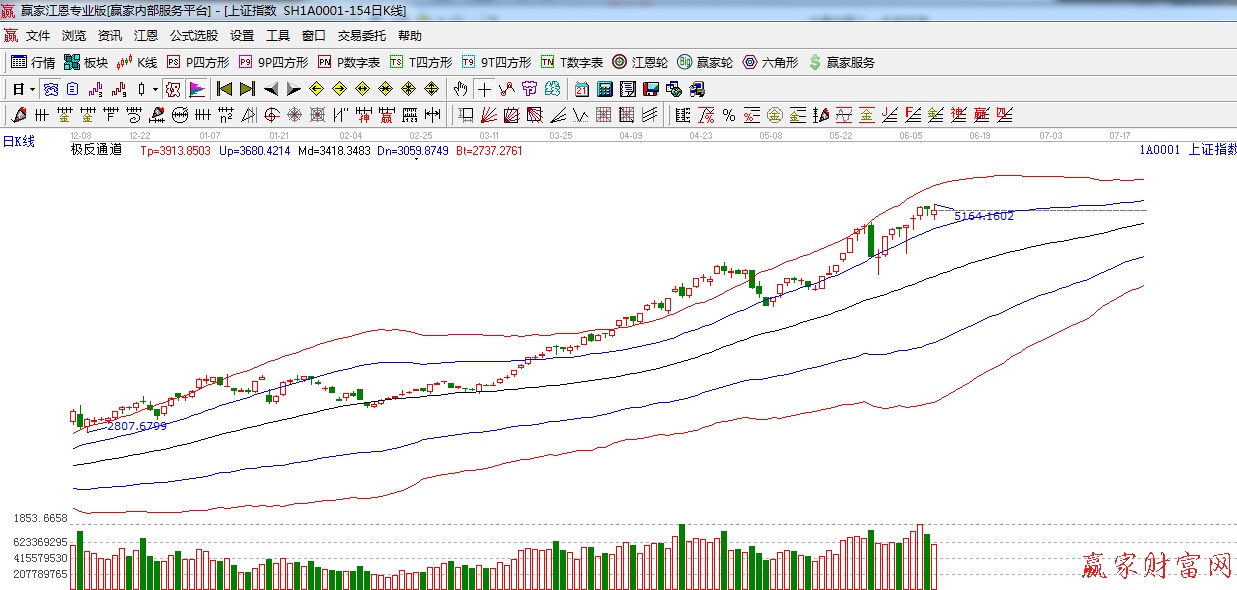The width and height of the screenshot is (1237, 590).
Task: Open the 江恩 menu
Action: pos(146,35)
